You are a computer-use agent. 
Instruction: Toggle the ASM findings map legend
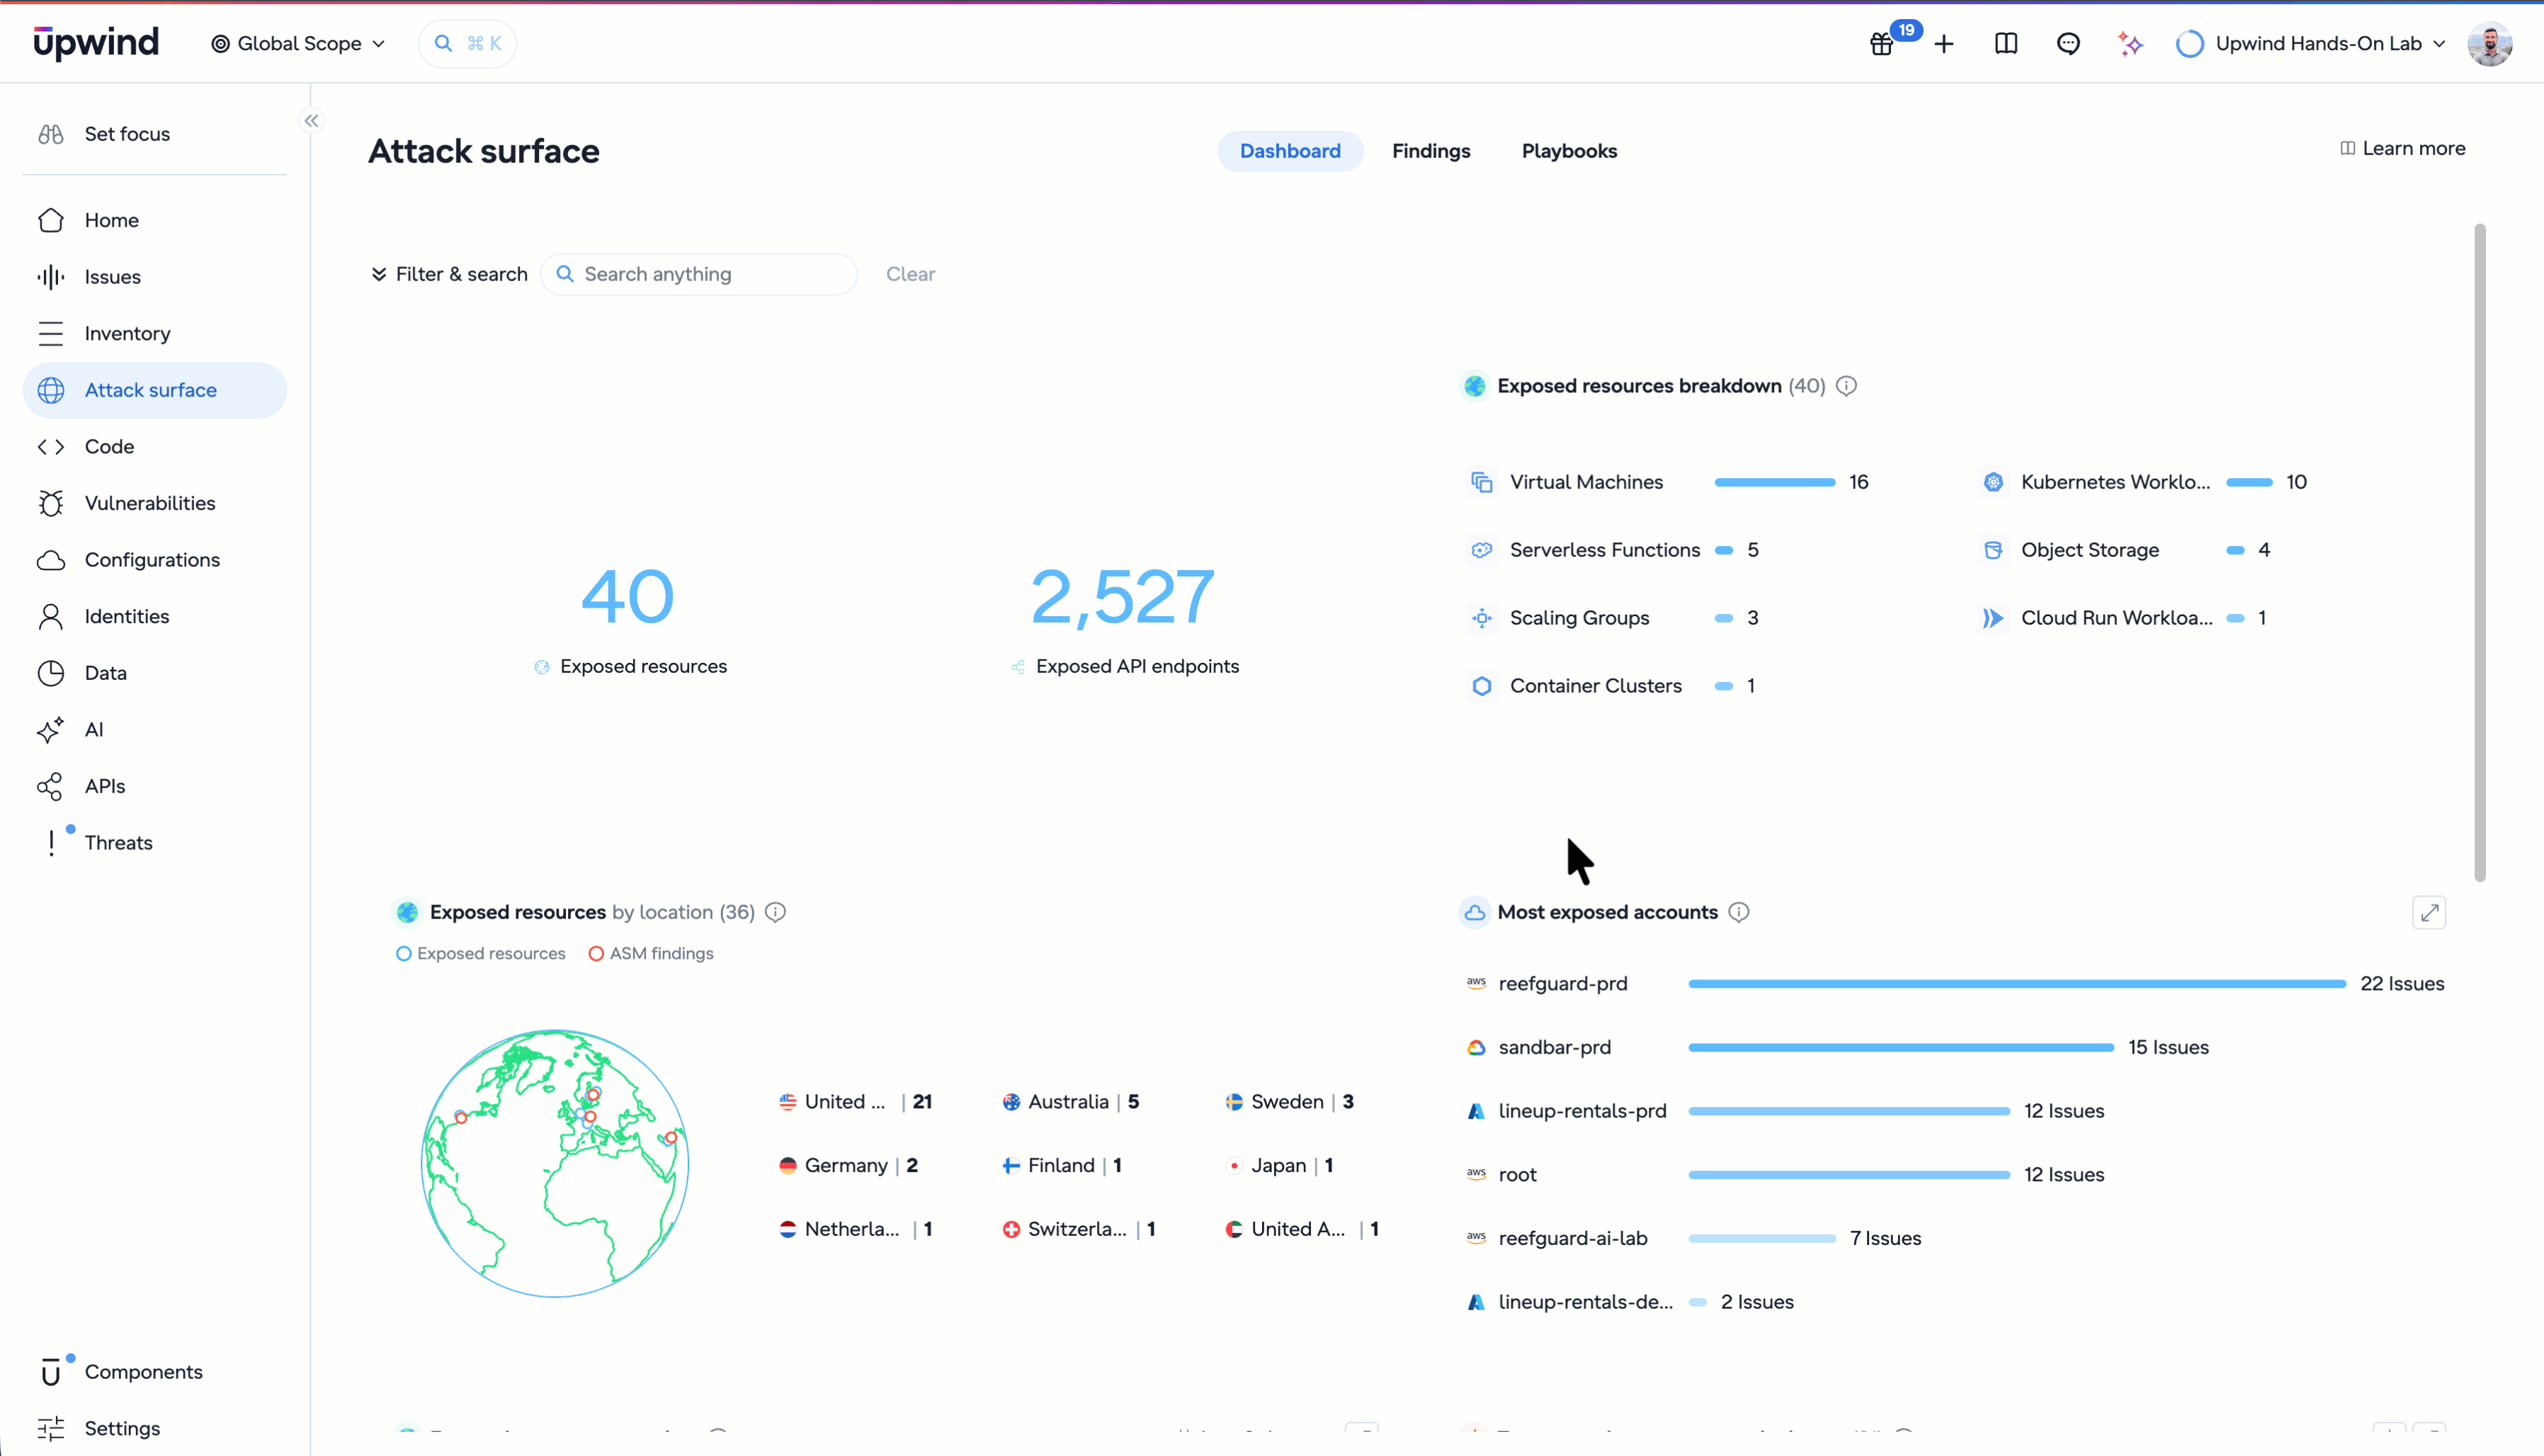click(x=651, y=954)
